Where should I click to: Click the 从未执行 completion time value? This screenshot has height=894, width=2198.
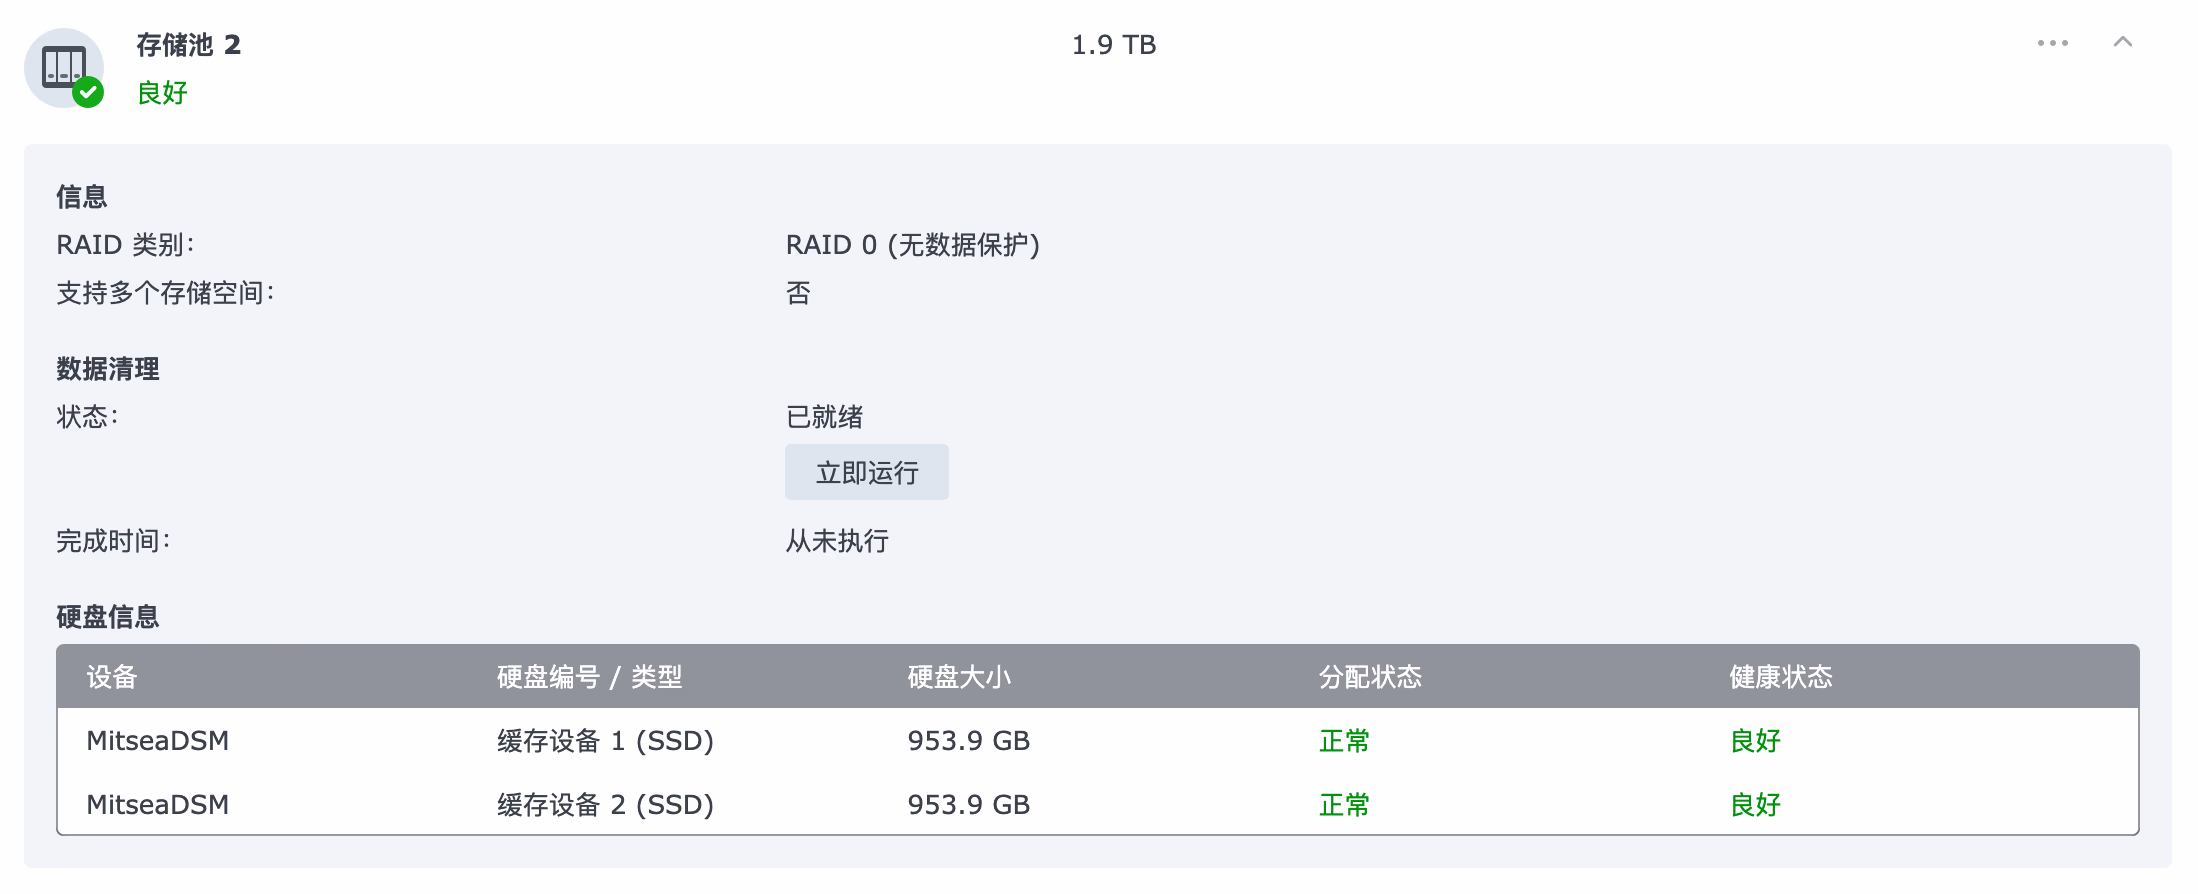point(837,541)
